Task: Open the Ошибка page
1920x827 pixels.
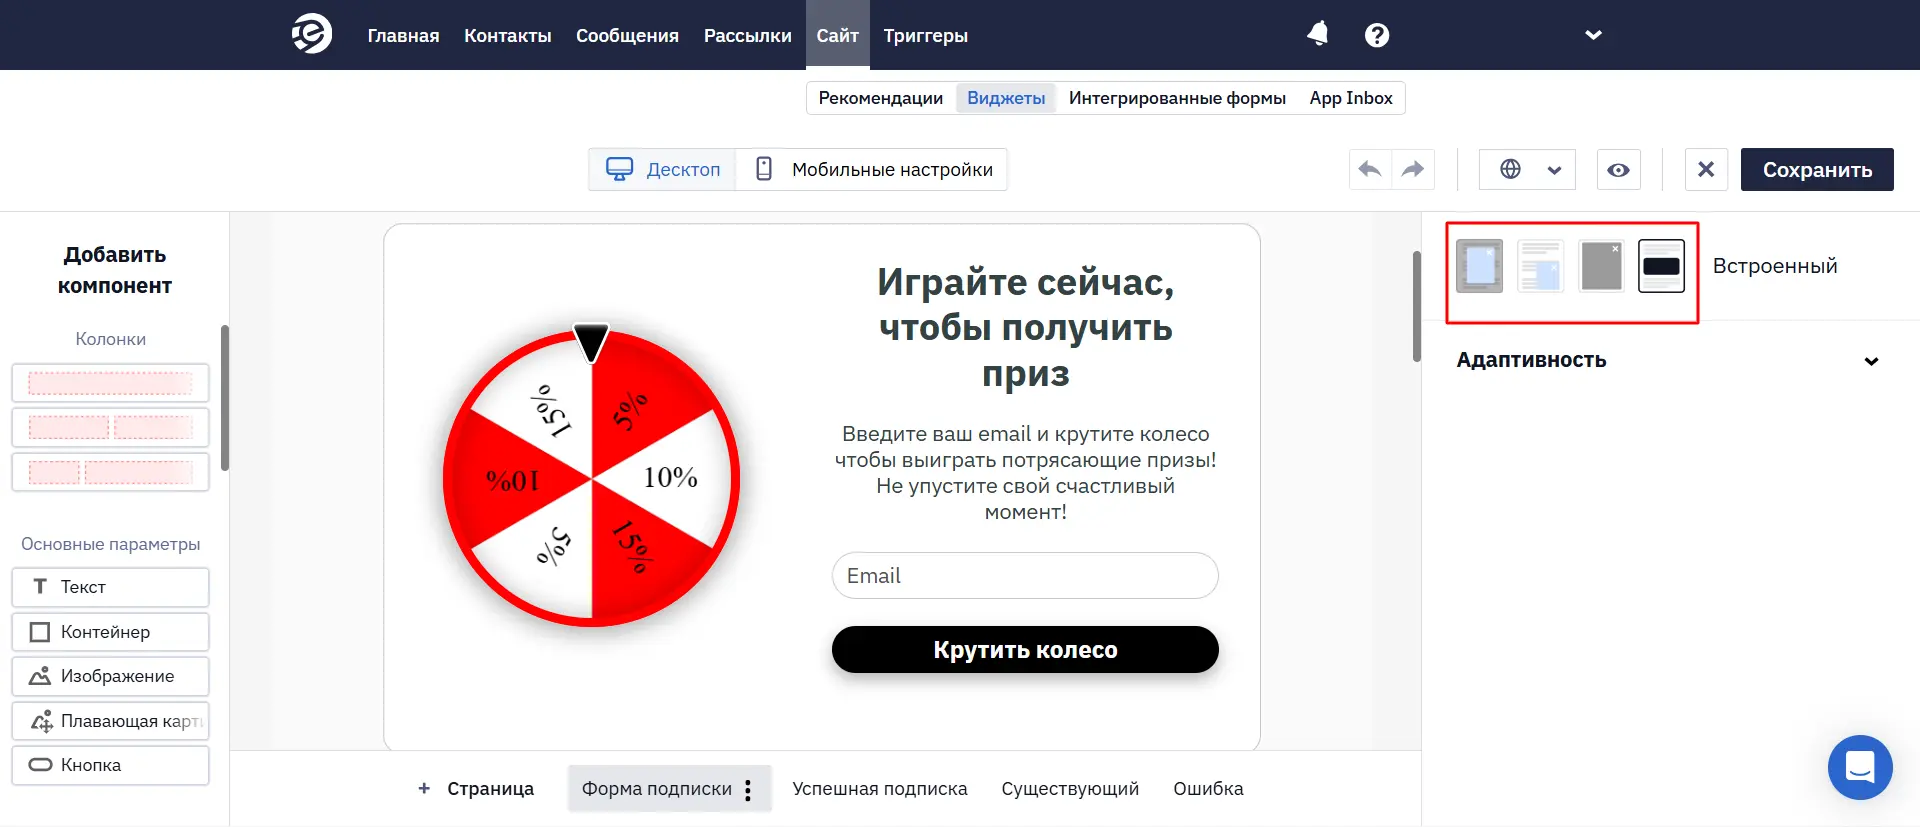Action: (x=1208, y=789)
